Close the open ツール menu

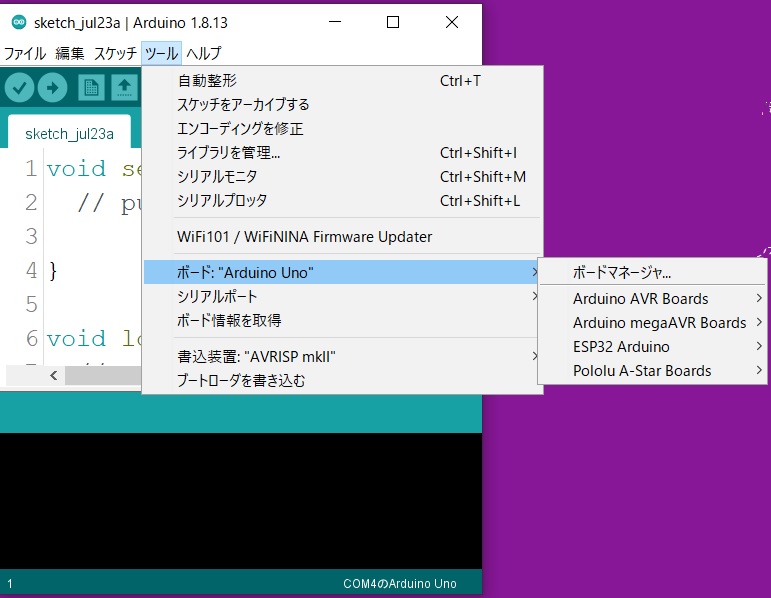(x=161, y=53)
